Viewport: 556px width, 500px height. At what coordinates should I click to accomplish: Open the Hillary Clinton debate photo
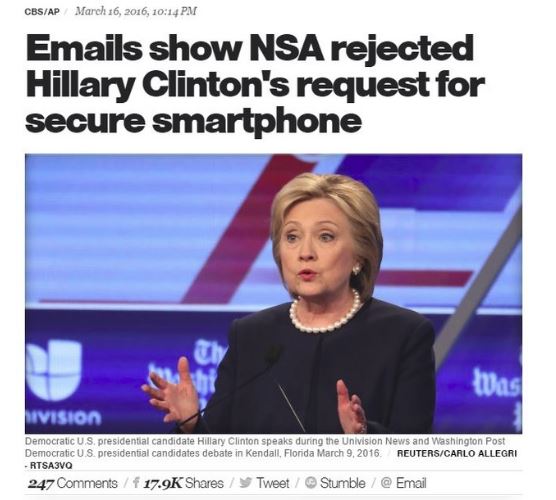tap(273, 294)
